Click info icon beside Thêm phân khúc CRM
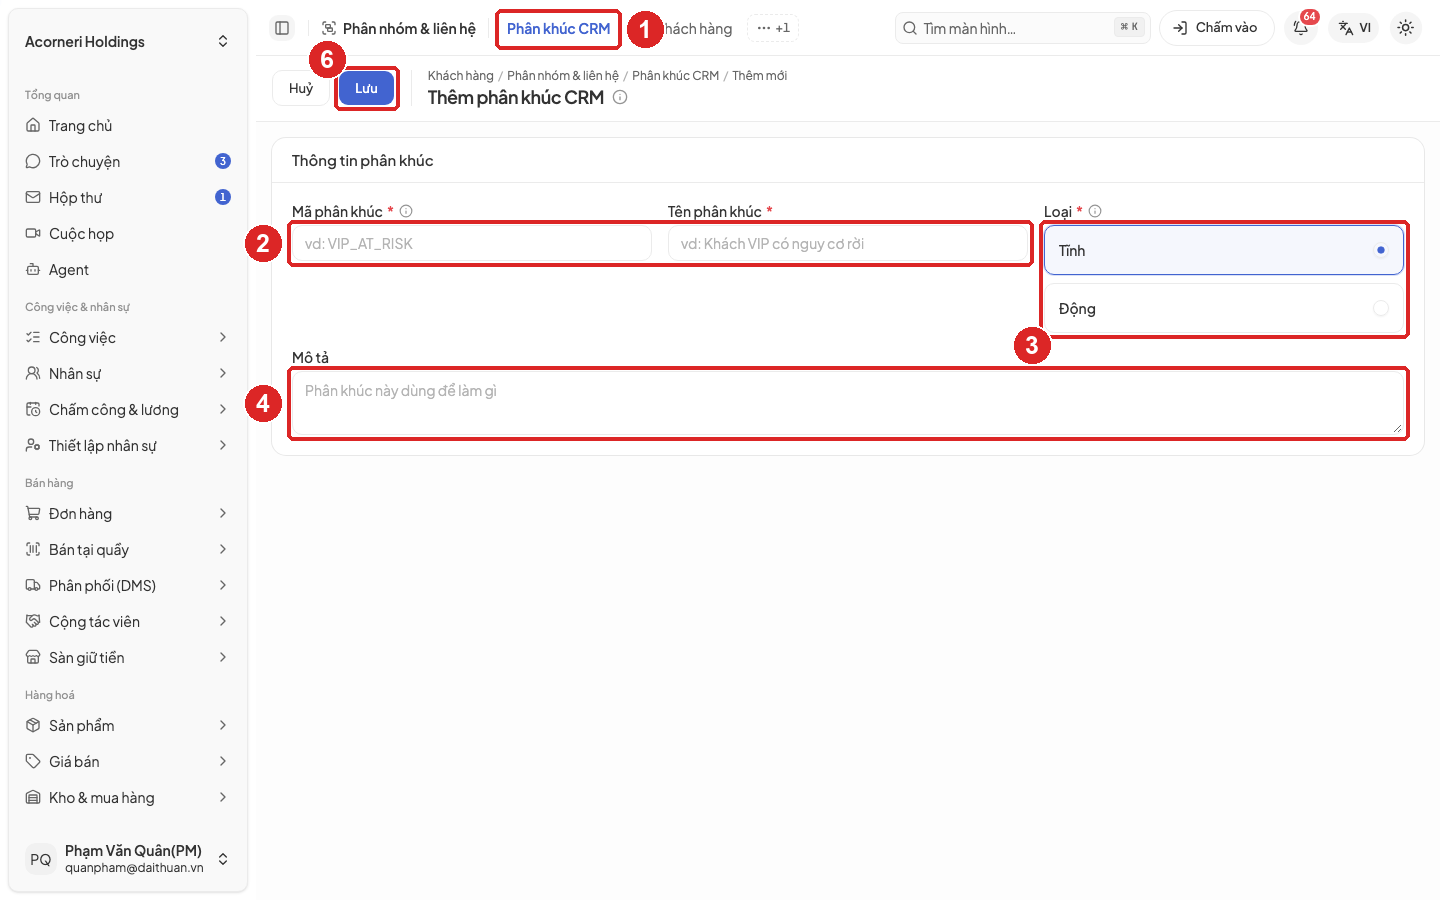The image size is (1440, 900). pyautogui.click(x=620, y=97)
